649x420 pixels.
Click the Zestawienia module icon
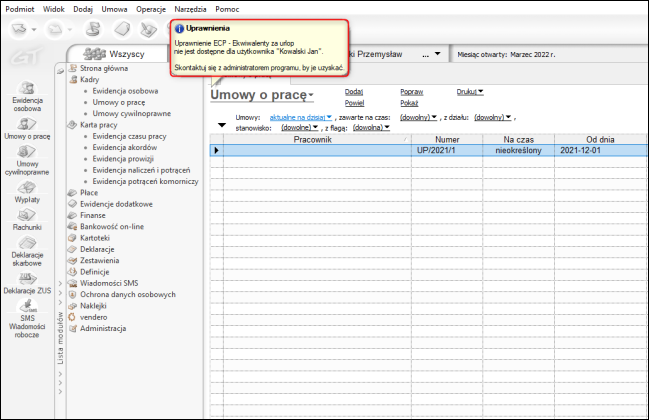(x=72, y=260)
